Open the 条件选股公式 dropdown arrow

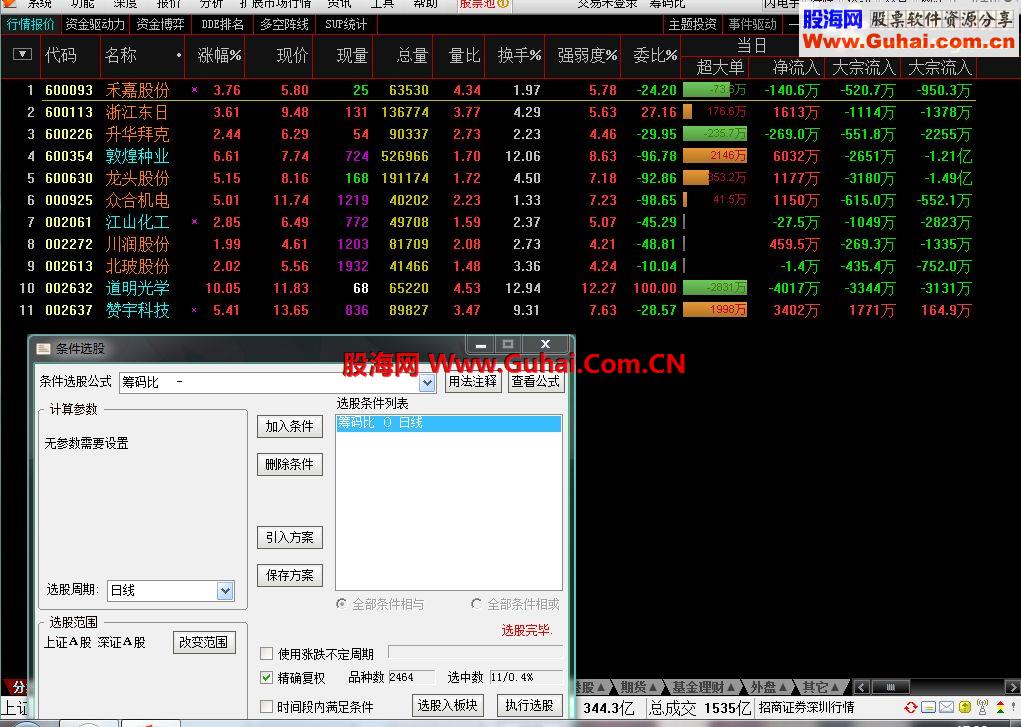pos(427,383)
